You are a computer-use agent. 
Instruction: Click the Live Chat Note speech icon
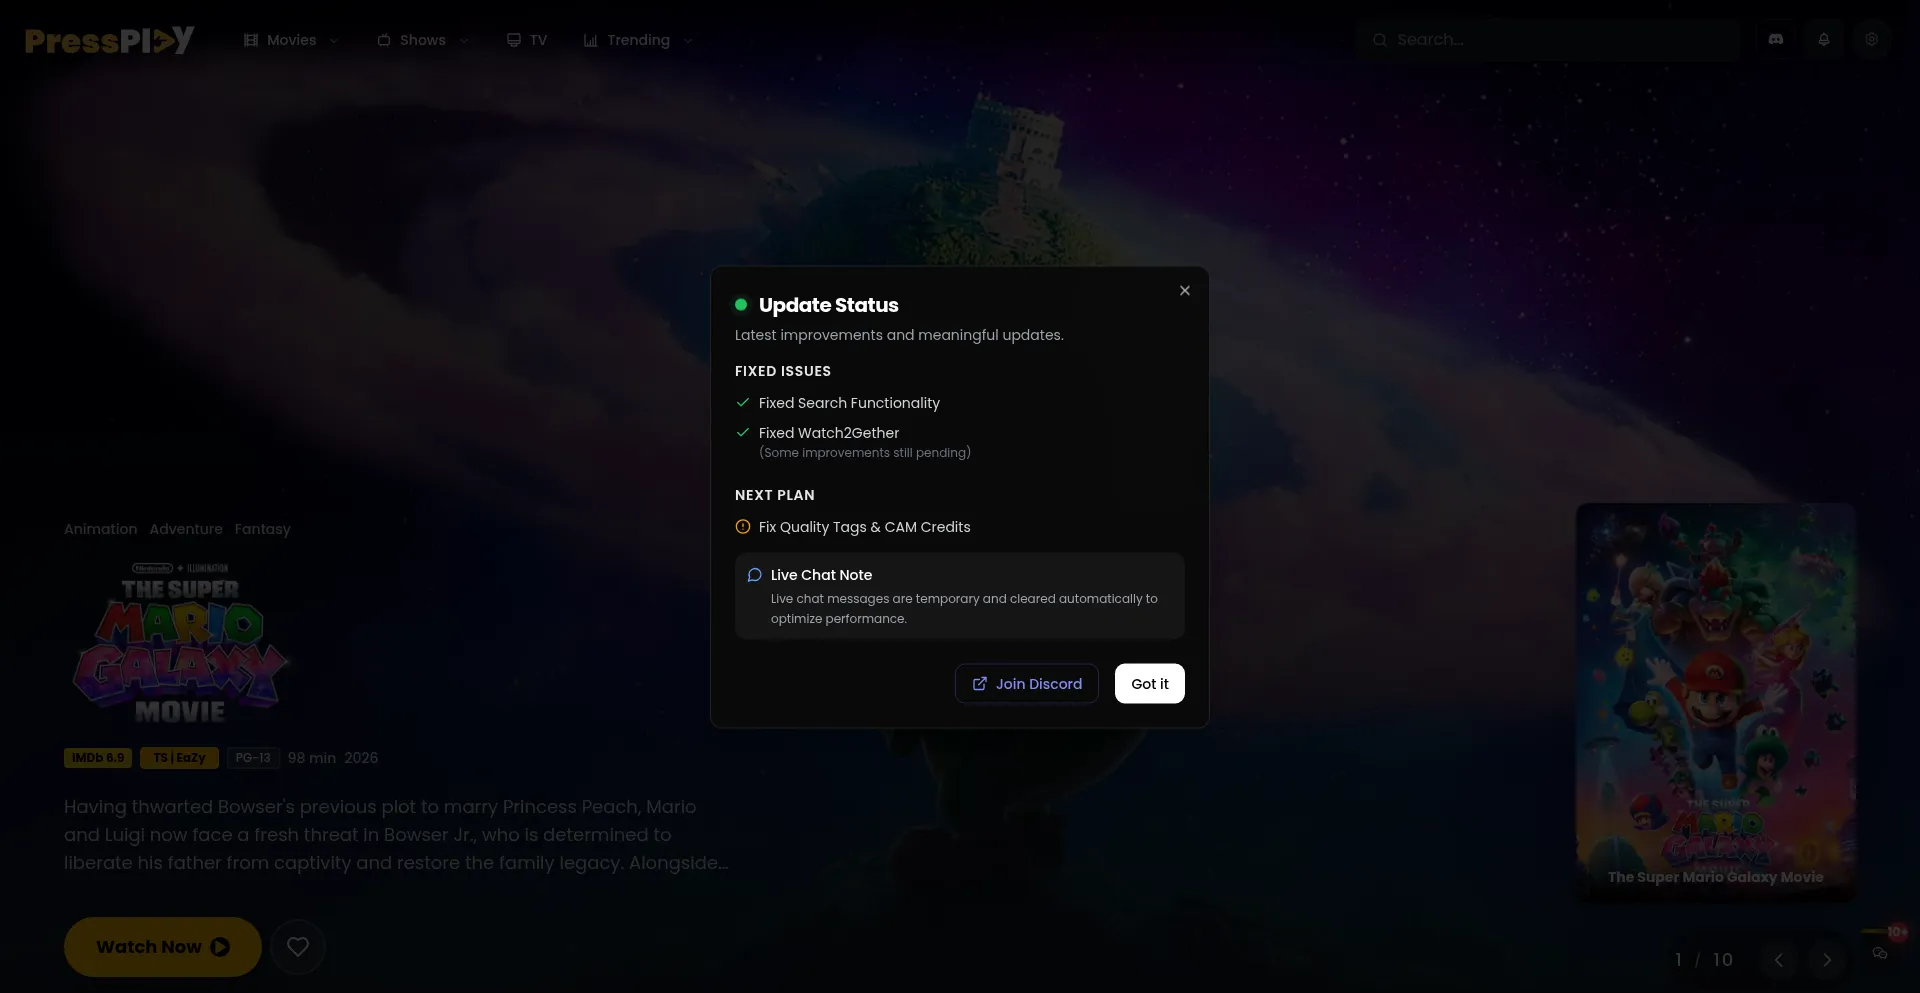click(x=755, y=575)
